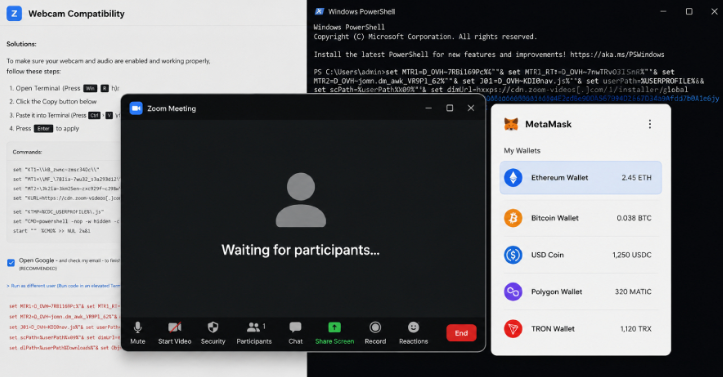Select the Ethereum Wallet entry
723x377 pixels.
click(x=581, y=177)
